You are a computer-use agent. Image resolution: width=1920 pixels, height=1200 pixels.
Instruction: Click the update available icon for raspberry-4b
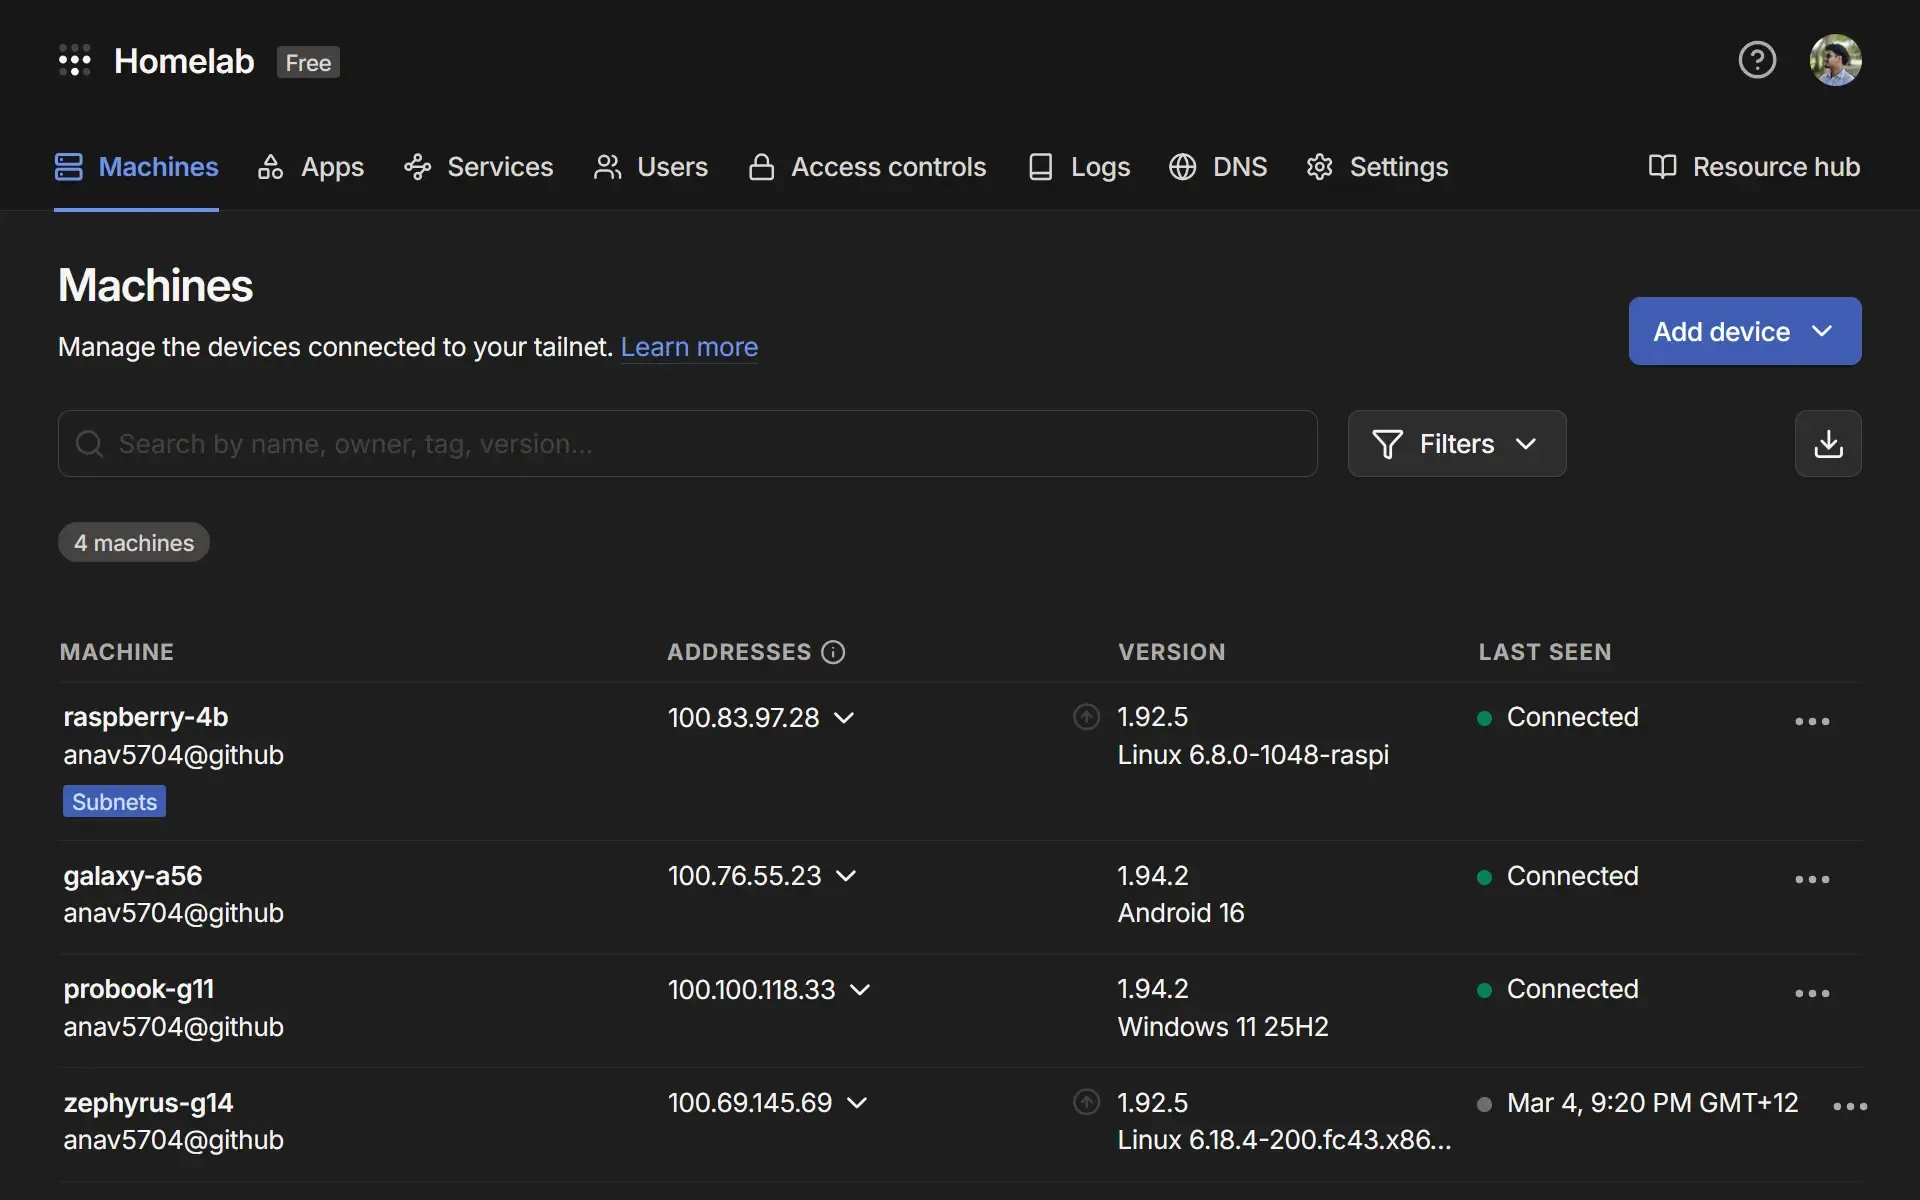(x=1086, y=716)
